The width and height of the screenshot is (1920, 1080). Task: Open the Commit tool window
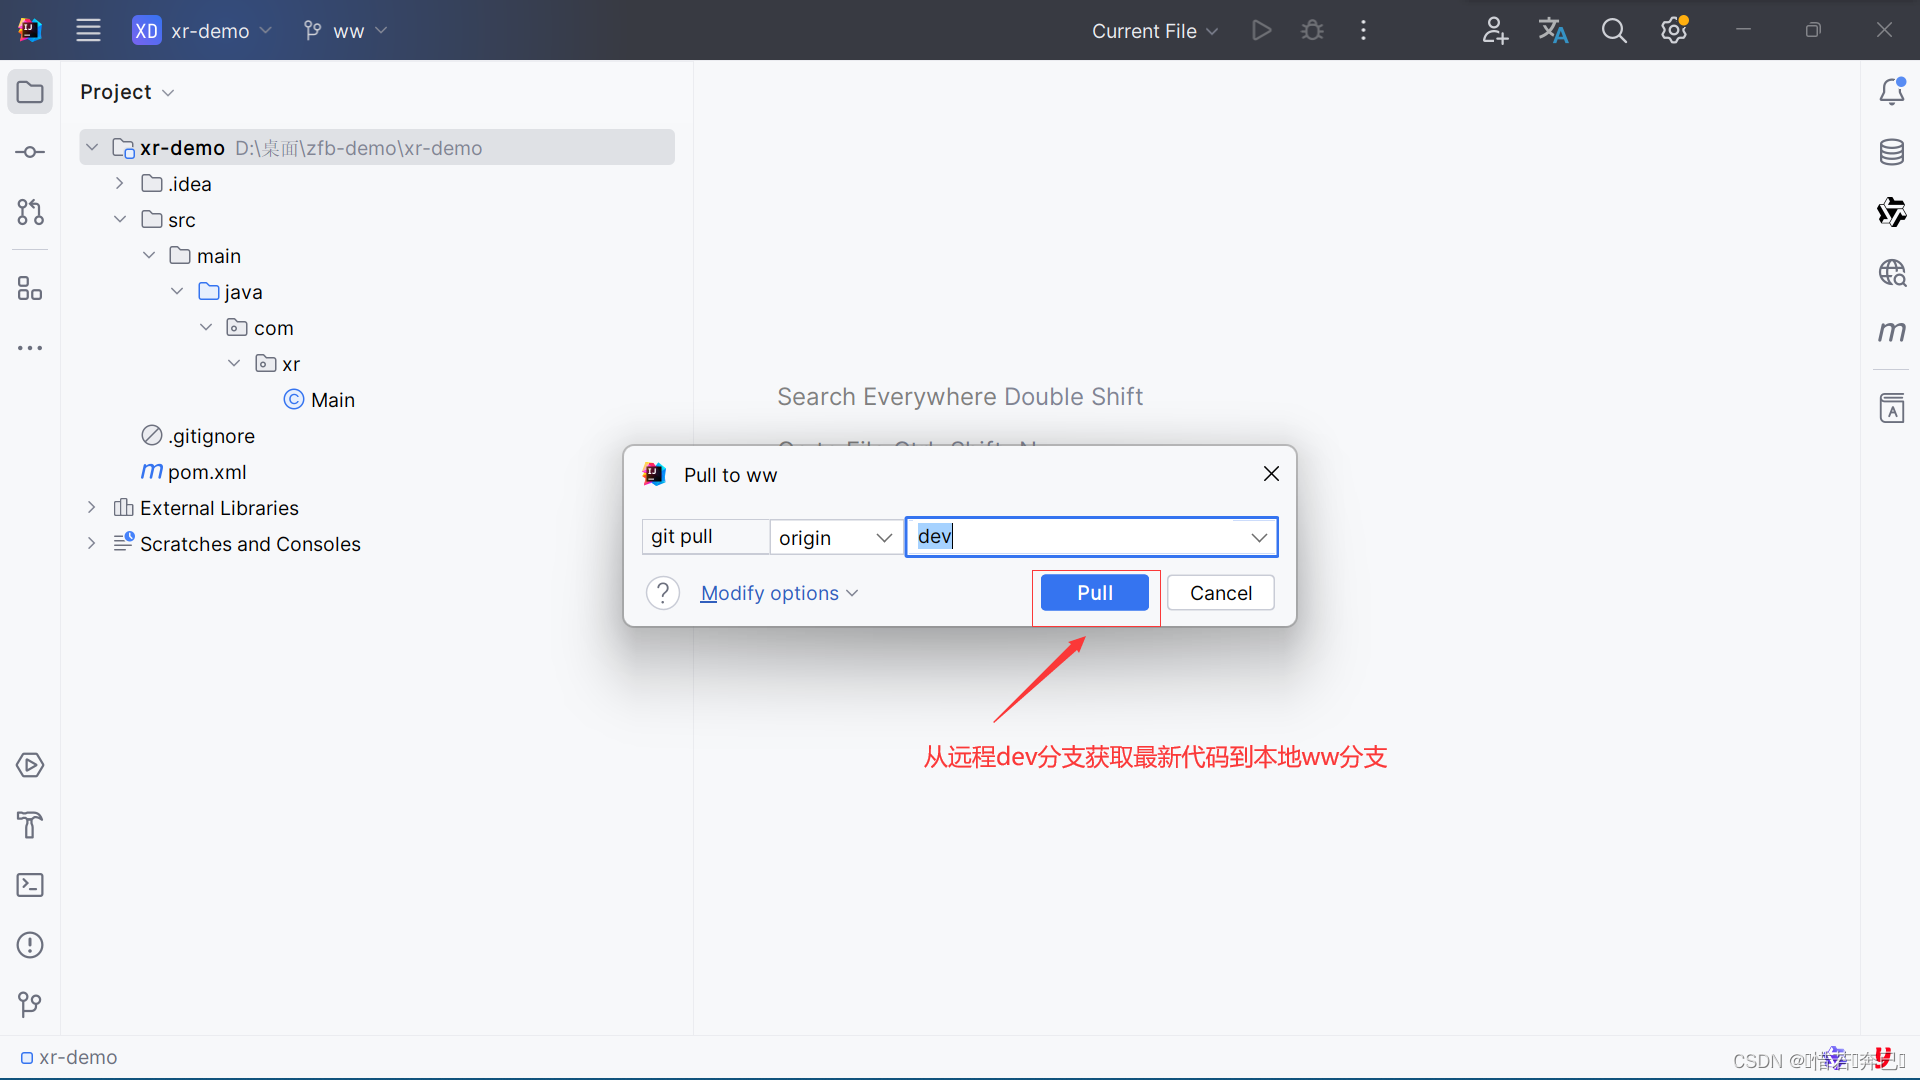tap(30, 152)
